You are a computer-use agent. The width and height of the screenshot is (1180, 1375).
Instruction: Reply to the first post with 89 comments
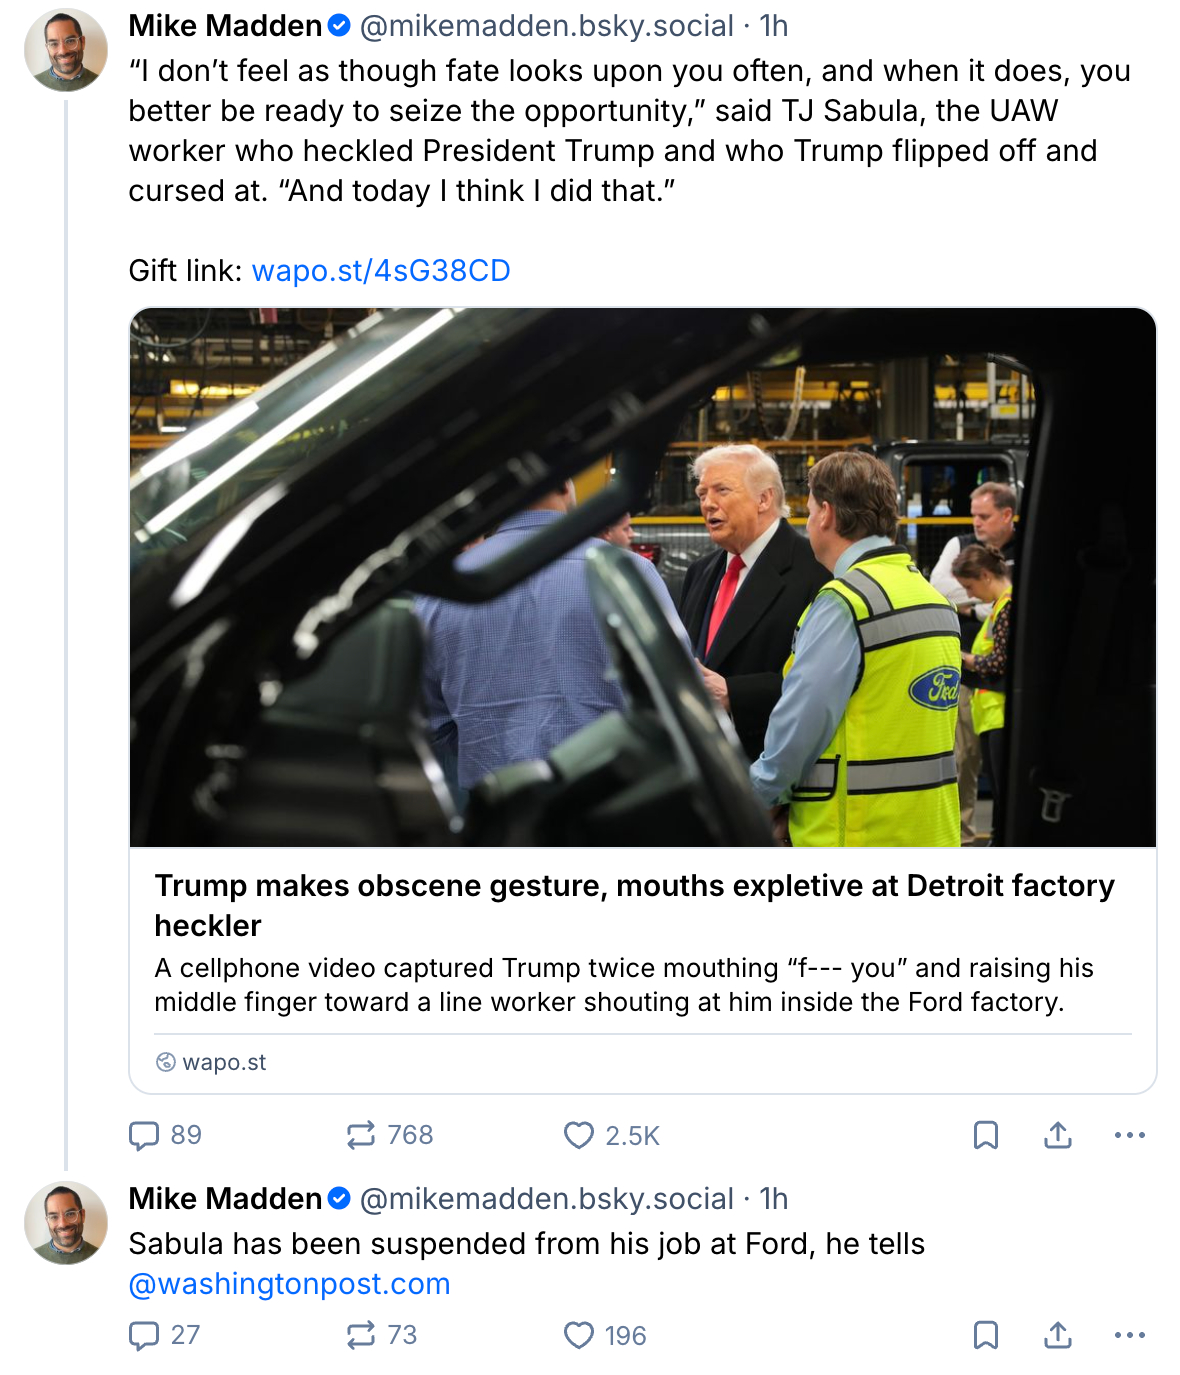click(145, 1135)
